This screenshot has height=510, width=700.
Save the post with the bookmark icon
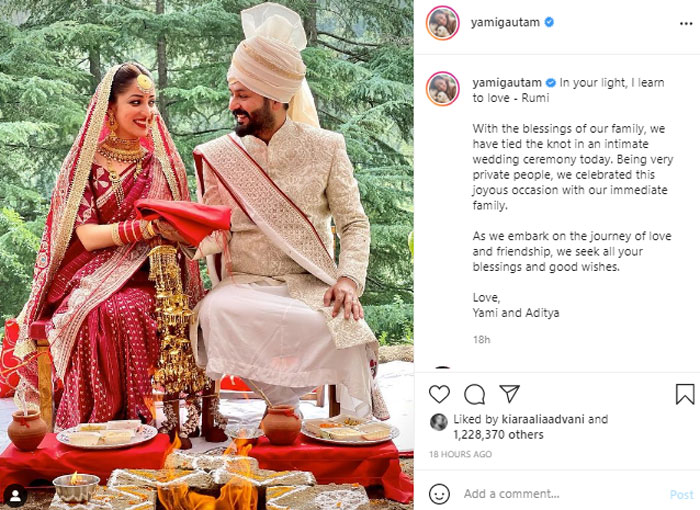tap(685, 394)
